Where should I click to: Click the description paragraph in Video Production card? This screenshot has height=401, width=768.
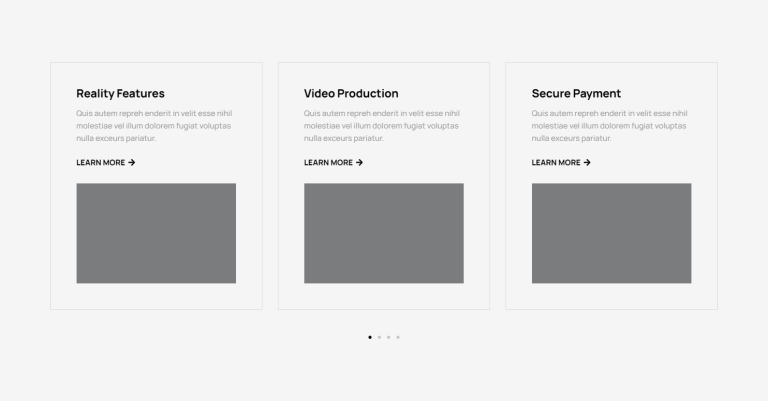click(382, 126)
